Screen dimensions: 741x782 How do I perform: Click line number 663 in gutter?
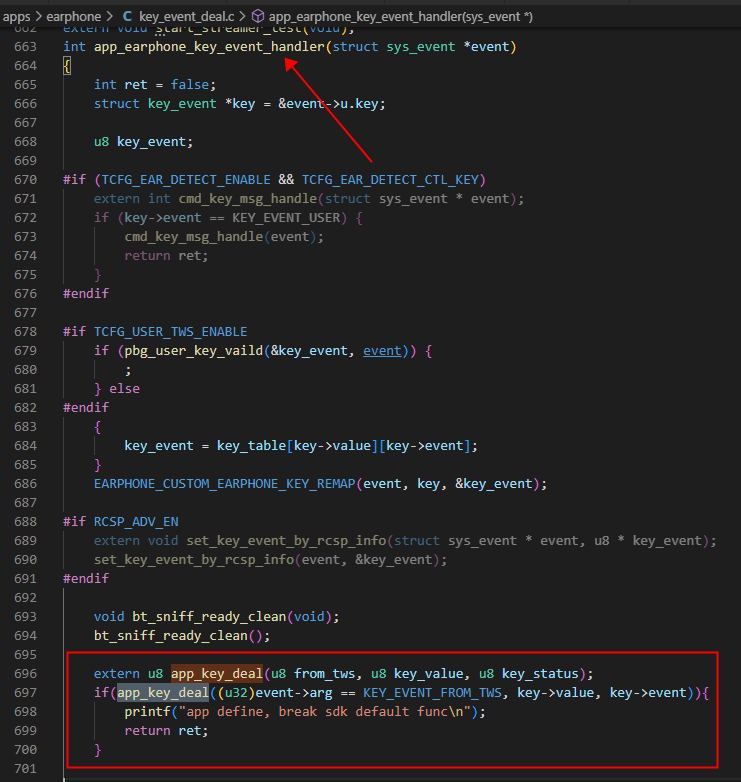pos(25,46)
